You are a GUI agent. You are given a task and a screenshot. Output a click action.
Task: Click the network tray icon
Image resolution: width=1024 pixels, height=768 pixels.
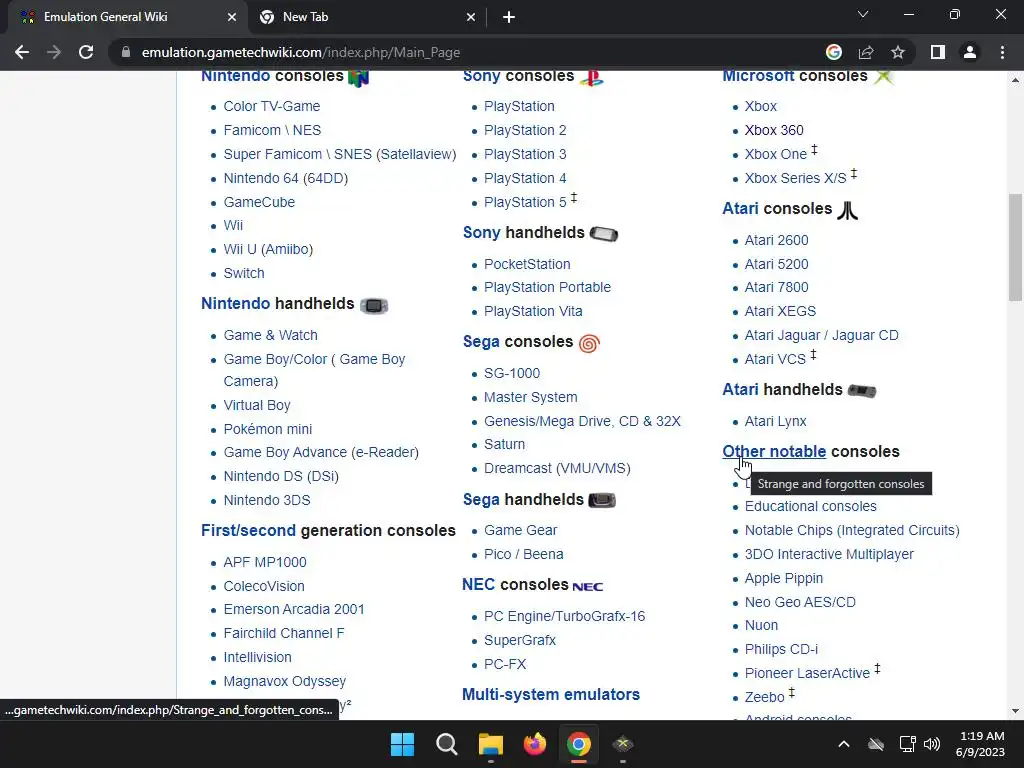[907, 744]
